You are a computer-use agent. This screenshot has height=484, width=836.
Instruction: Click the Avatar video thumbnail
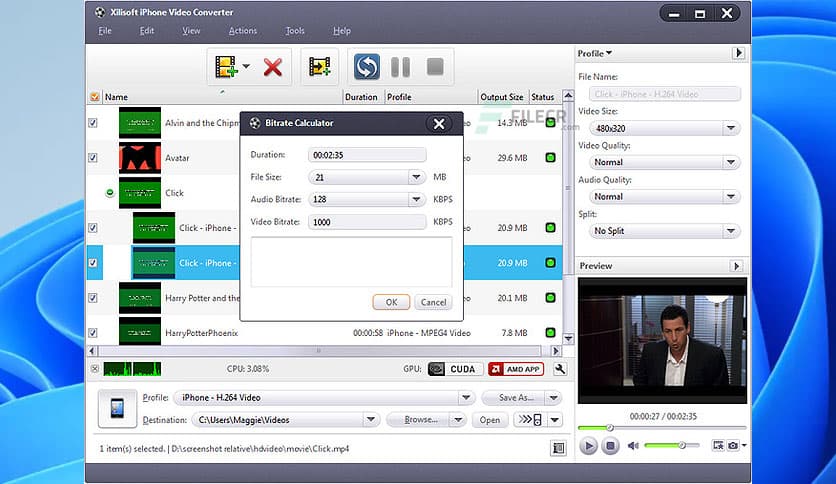(x=140, y=158)
